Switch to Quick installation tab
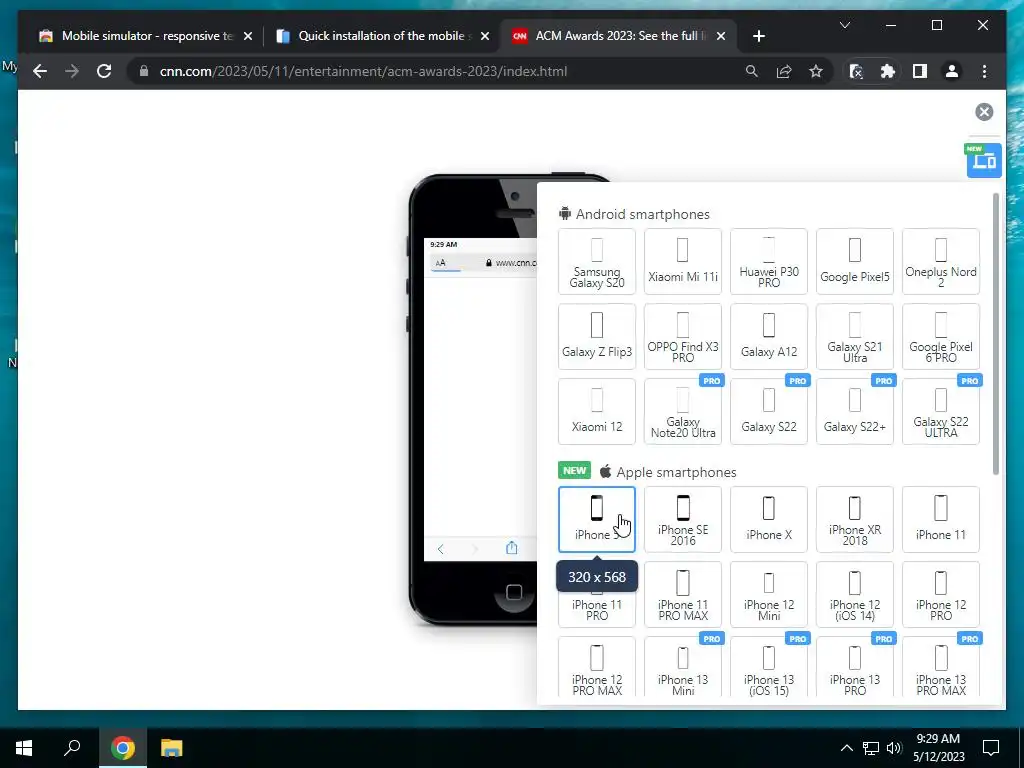This screenshot has width=1024, height=768. click(x=382, y=36)
